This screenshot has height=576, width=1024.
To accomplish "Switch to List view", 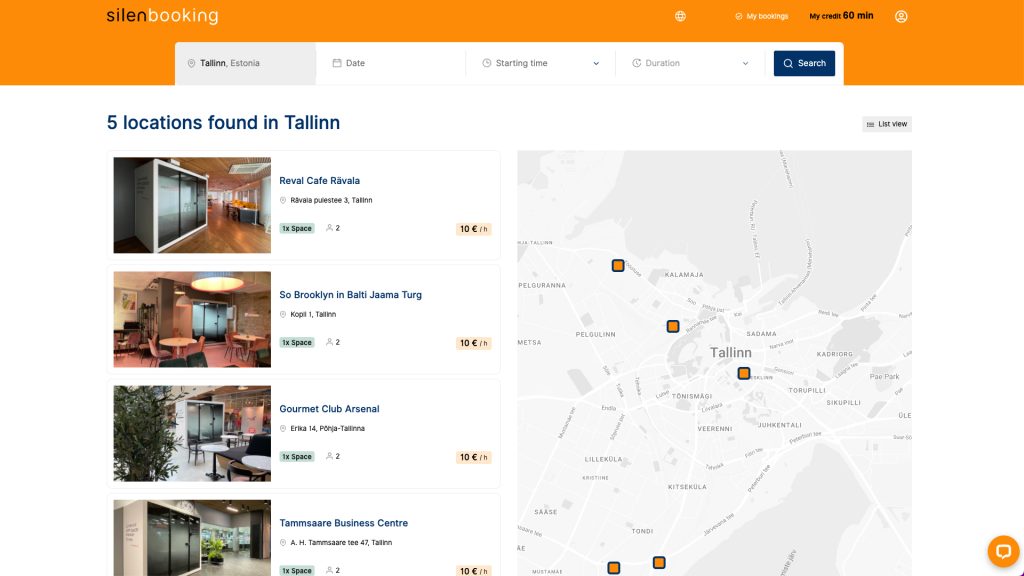I will (887, 124).
